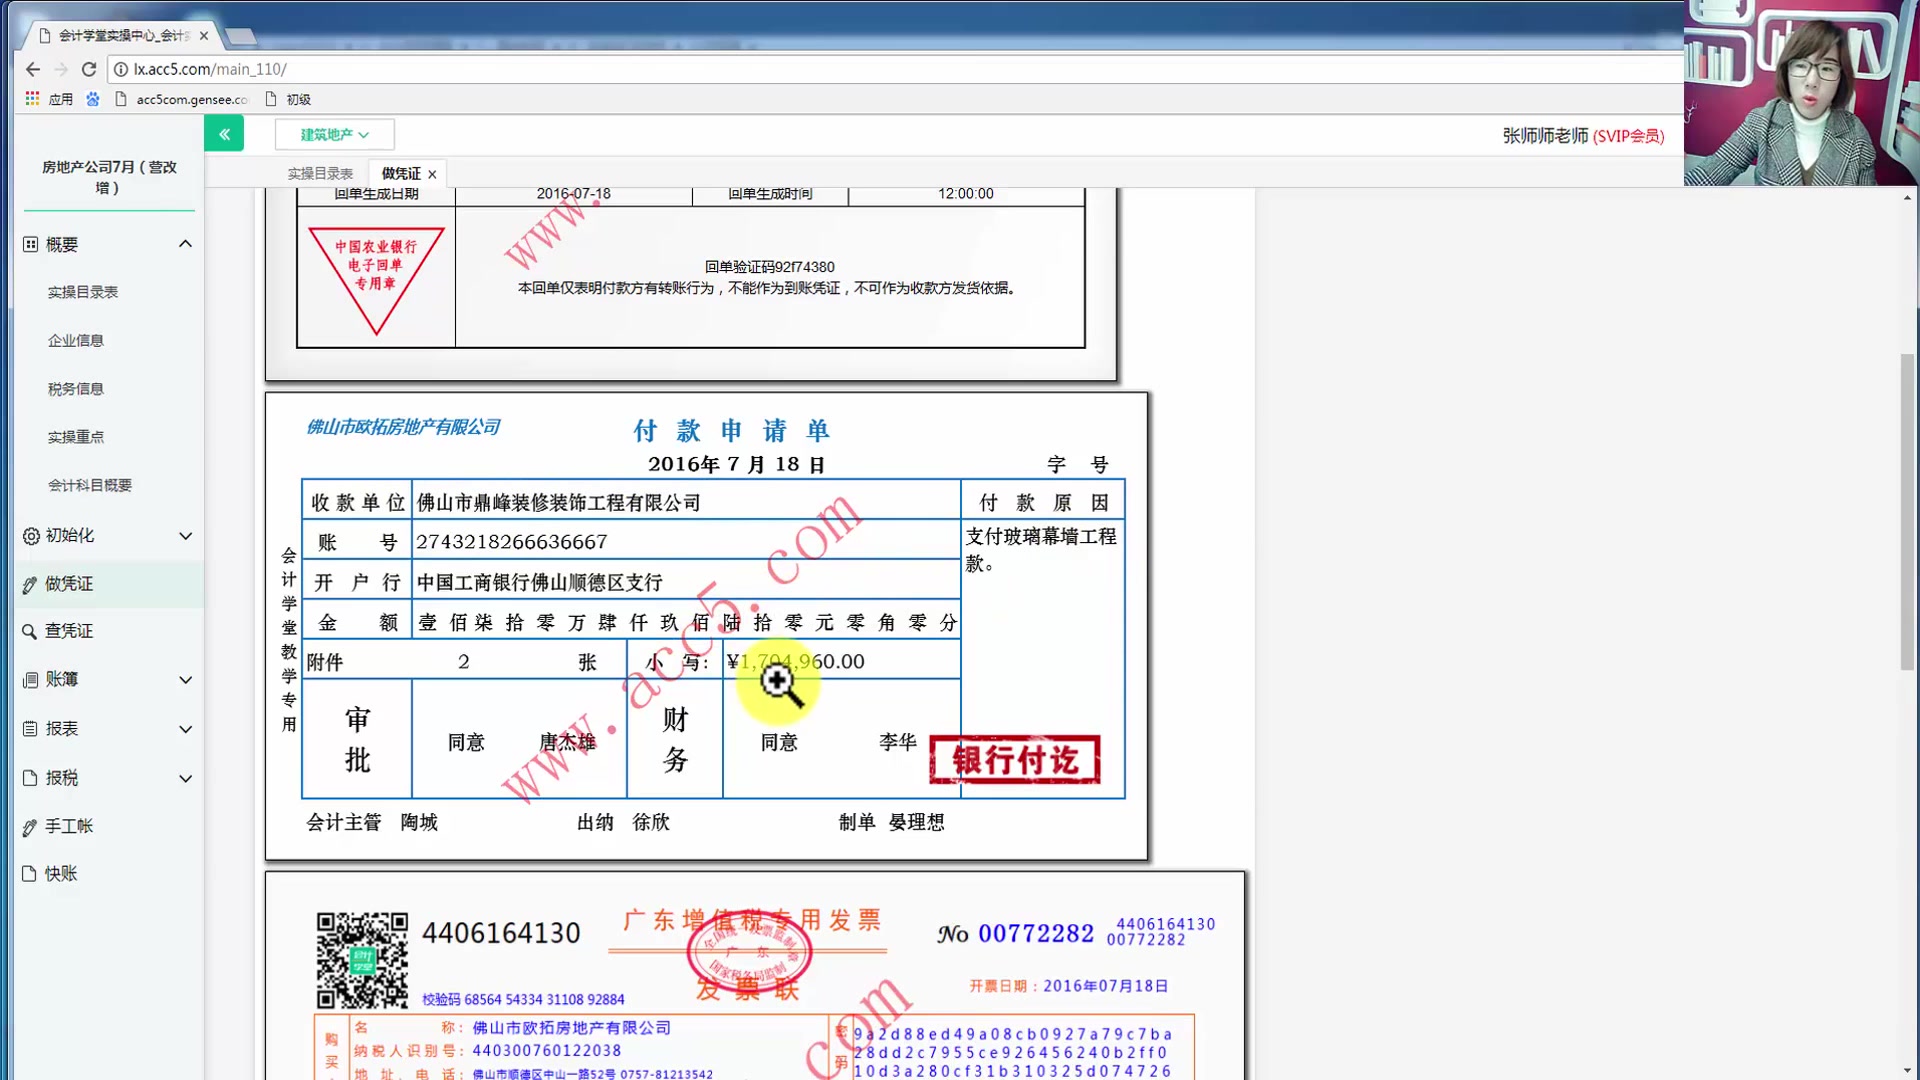The height and width of the screenshot is (1080, 1920).
Task: Open 企业信息 in the sidebar
Action: point(76,341)
